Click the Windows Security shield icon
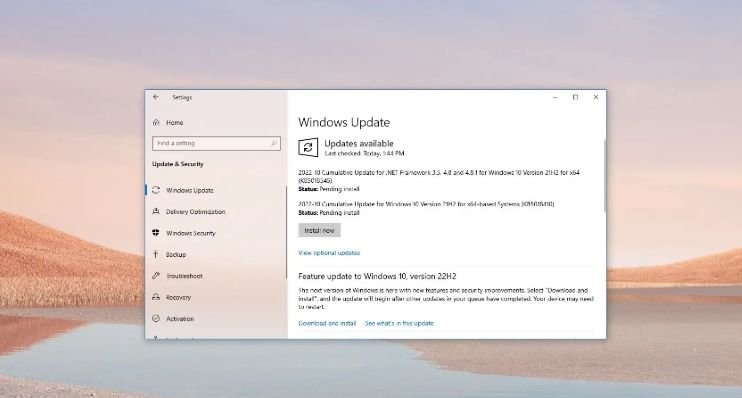 [x=156, y=232]
